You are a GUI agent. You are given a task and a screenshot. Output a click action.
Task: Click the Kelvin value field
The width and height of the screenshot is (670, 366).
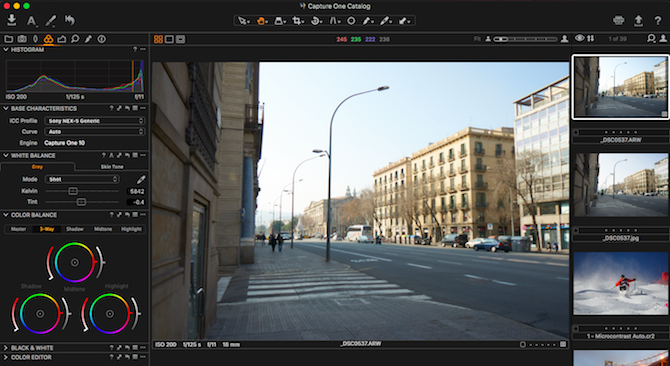(x=136, y=191)
